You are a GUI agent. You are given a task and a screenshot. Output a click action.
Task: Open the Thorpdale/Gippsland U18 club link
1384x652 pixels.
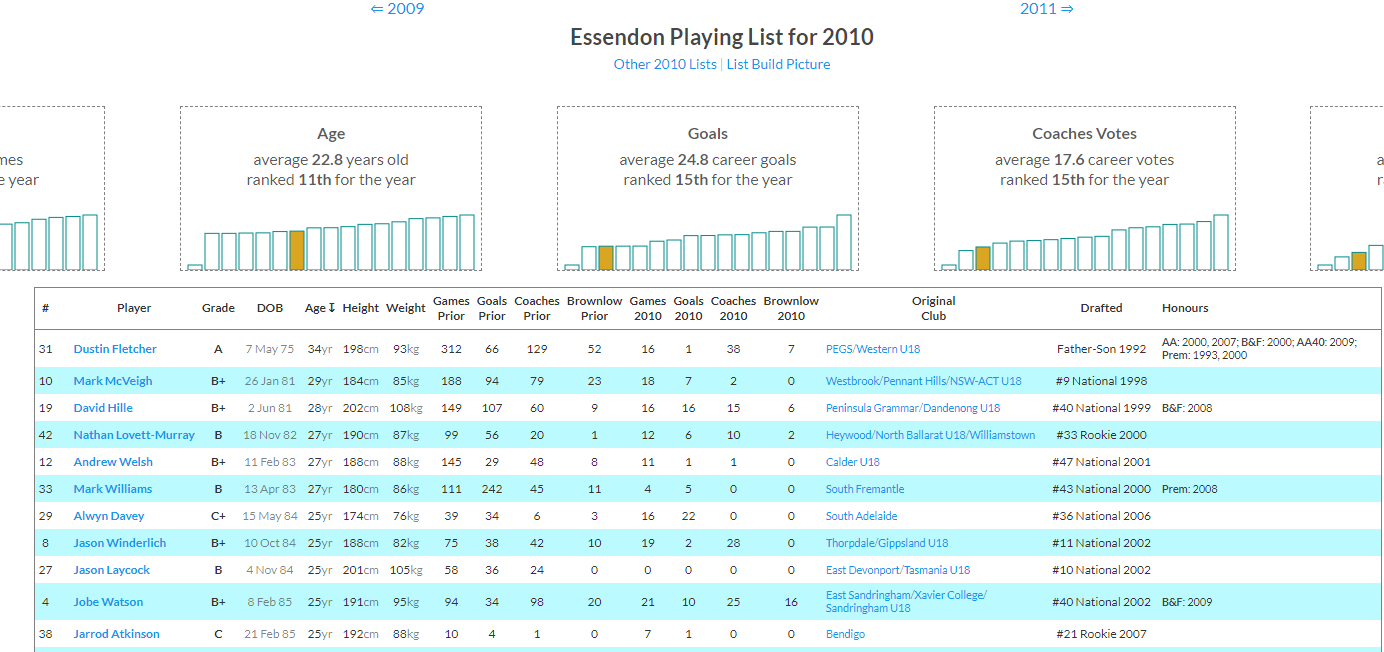point(887,543)
